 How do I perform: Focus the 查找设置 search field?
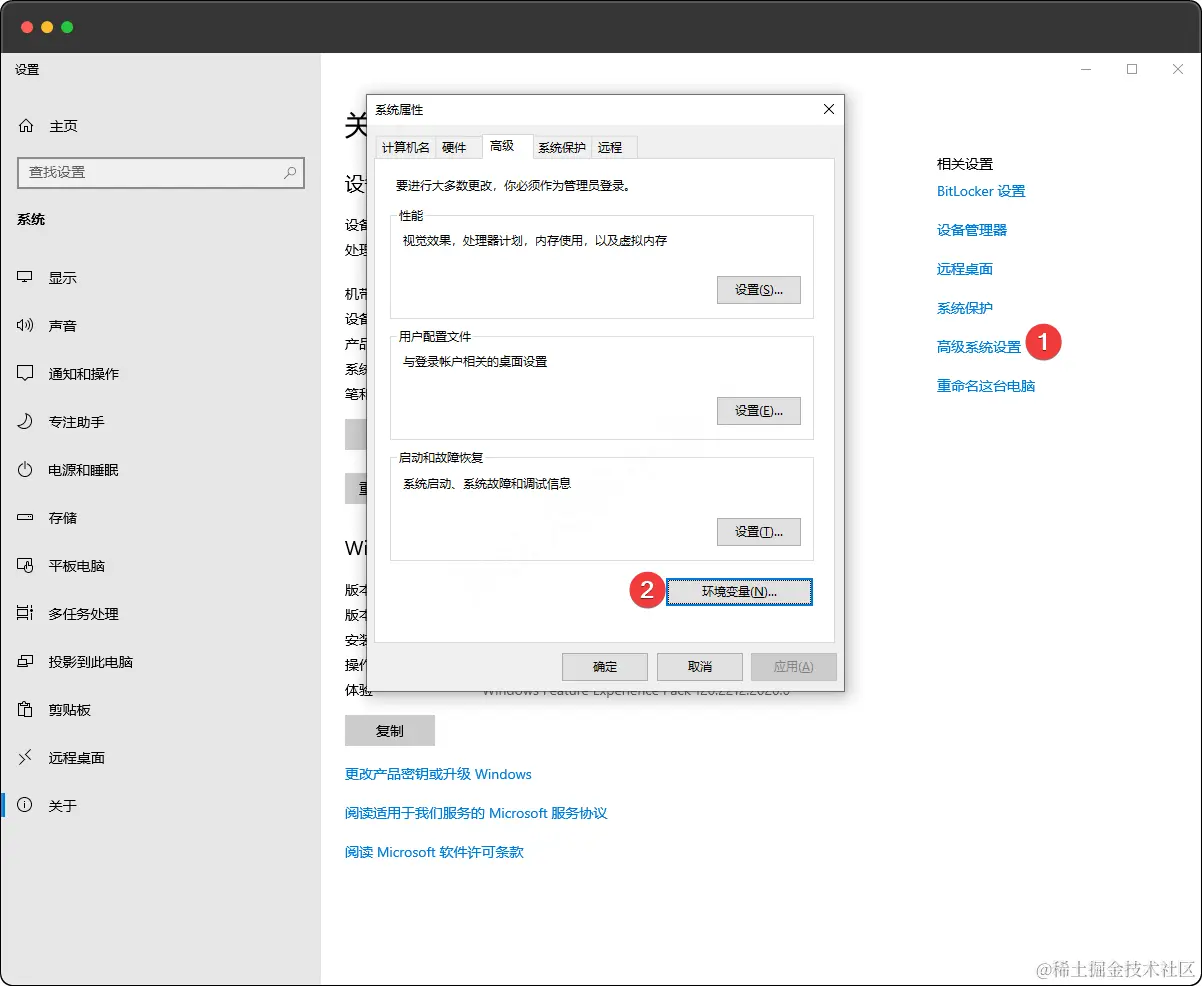(x=161, y=172)
